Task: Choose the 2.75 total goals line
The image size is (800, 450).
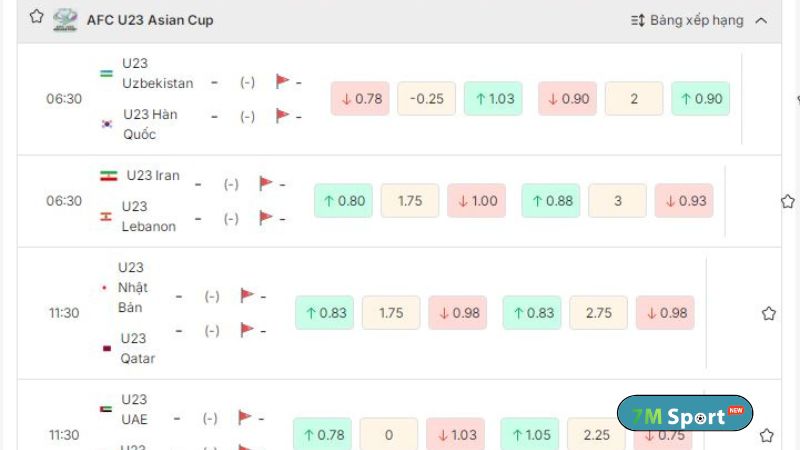Action: (598, 313)
